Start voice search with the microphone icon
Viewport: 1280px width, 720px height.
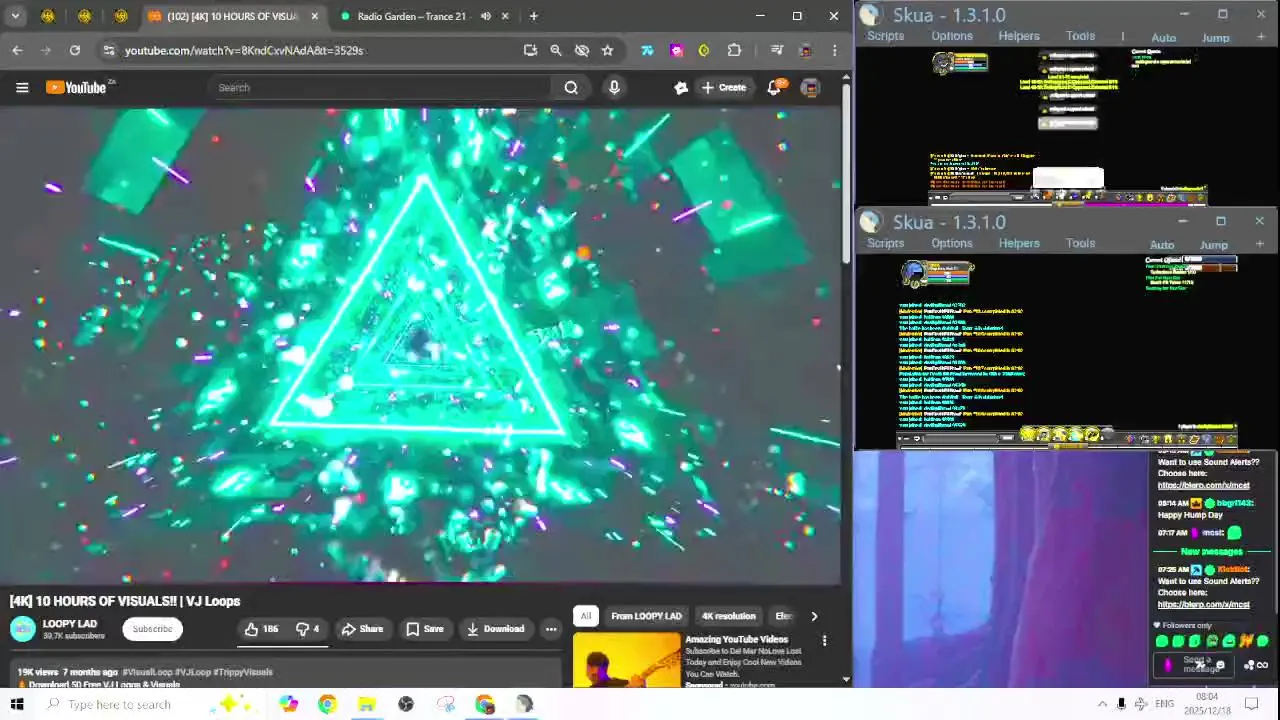614,88
